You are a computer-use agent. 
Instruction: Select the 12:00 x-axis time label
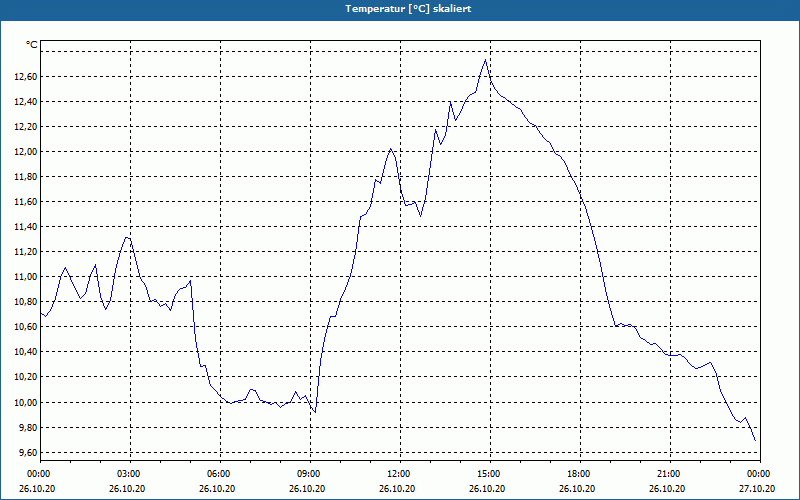click(x=397, y=474)
